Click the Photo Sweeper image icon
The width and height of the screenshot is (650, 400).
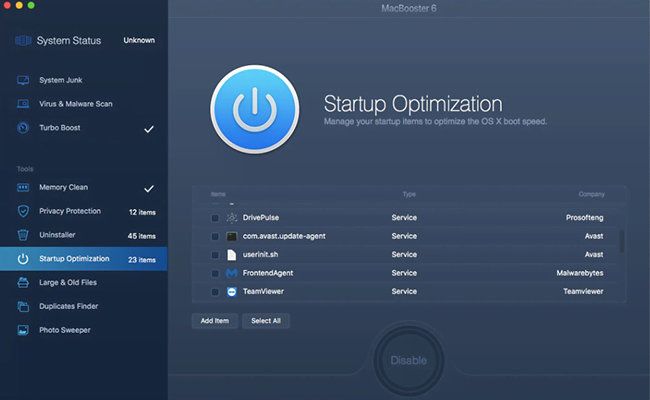23,330
